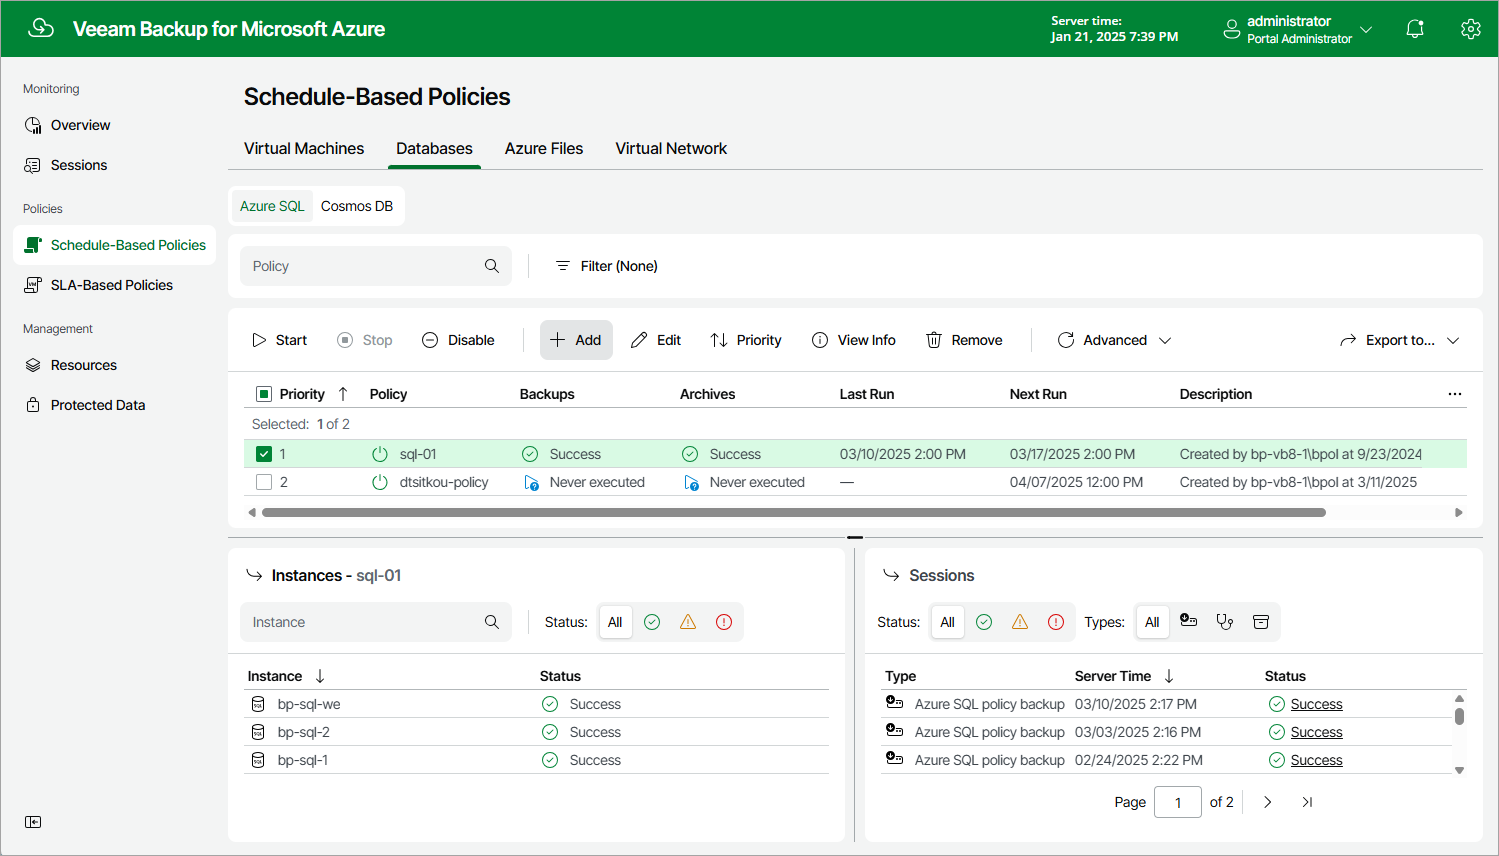Open Success link for 03/03/2025 session
The image size is (1499, 856).
point(1316,732)
